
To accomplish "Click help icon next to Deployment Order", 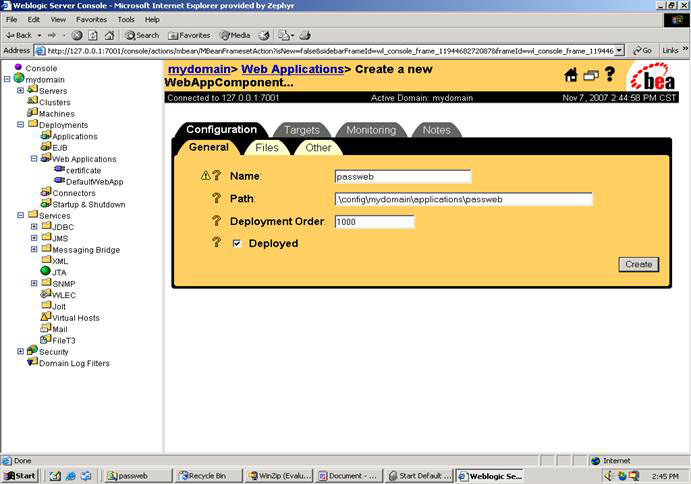I will 216,220.
